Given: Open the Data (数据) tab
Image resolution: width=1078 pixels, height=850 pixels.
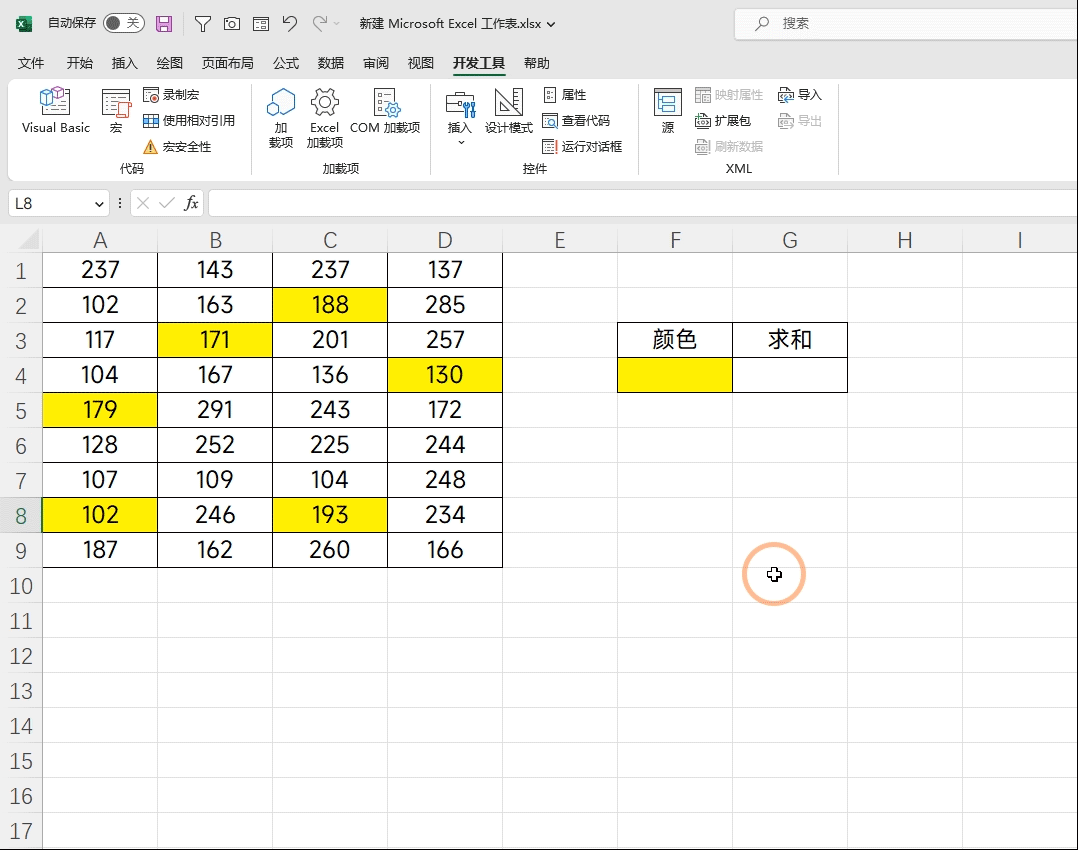Looking at the screenshot, I should click(331, 63).
